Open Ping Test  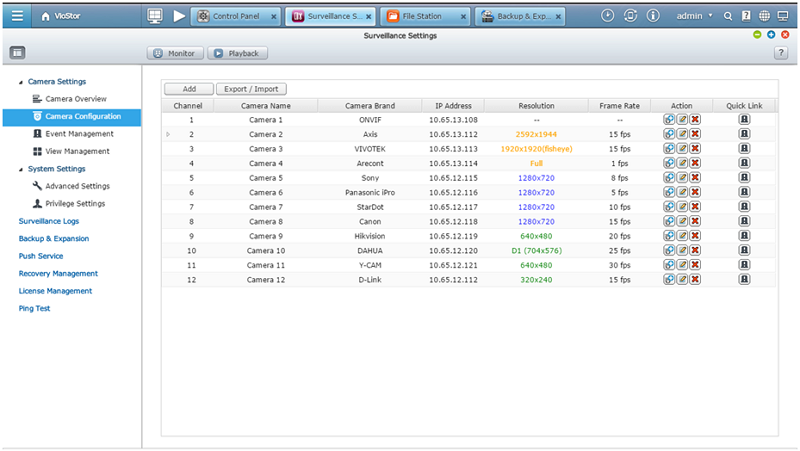(34, 308)
